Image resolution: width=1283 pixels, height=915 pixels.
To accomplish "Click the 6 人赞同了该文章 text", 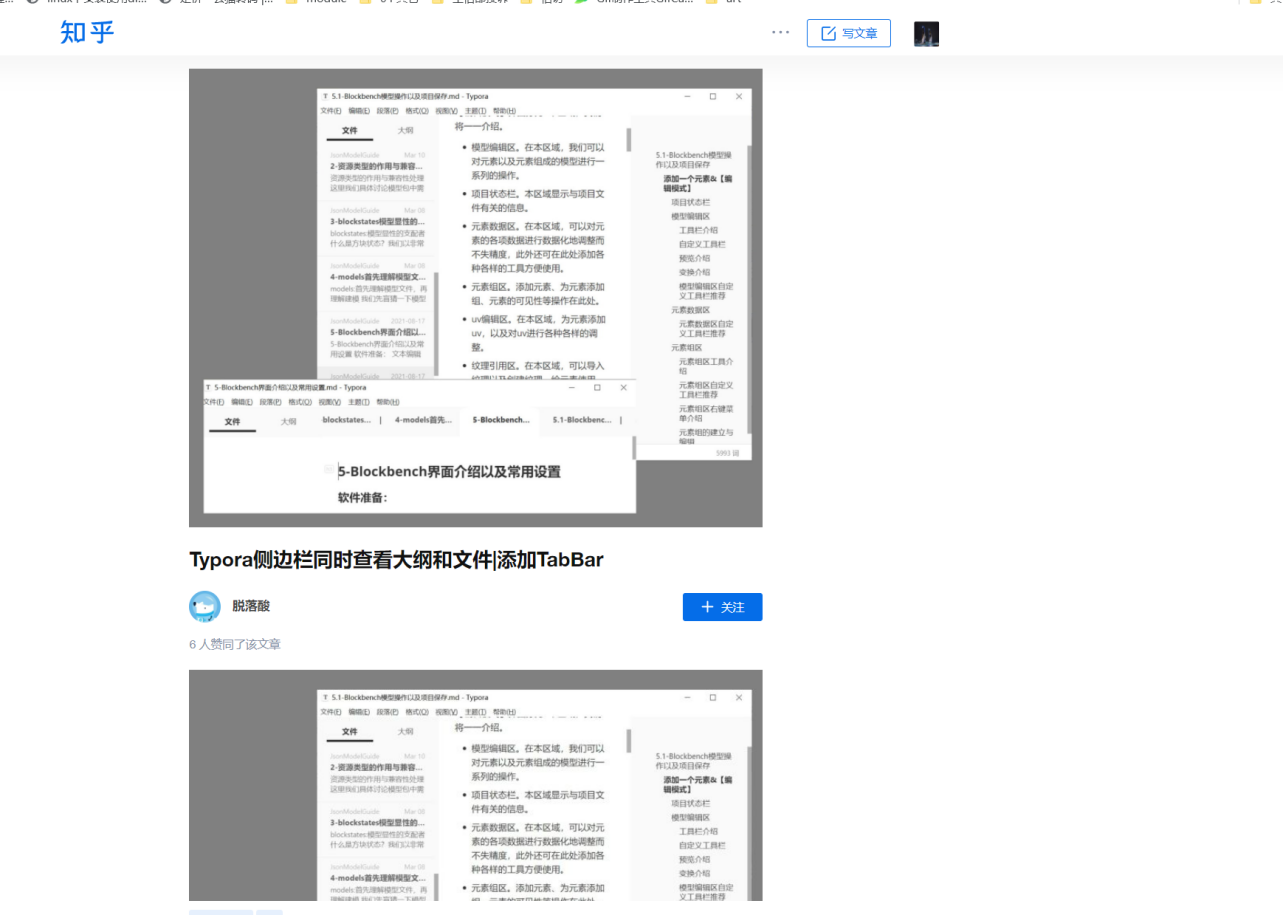I will (x=235, y=644).
